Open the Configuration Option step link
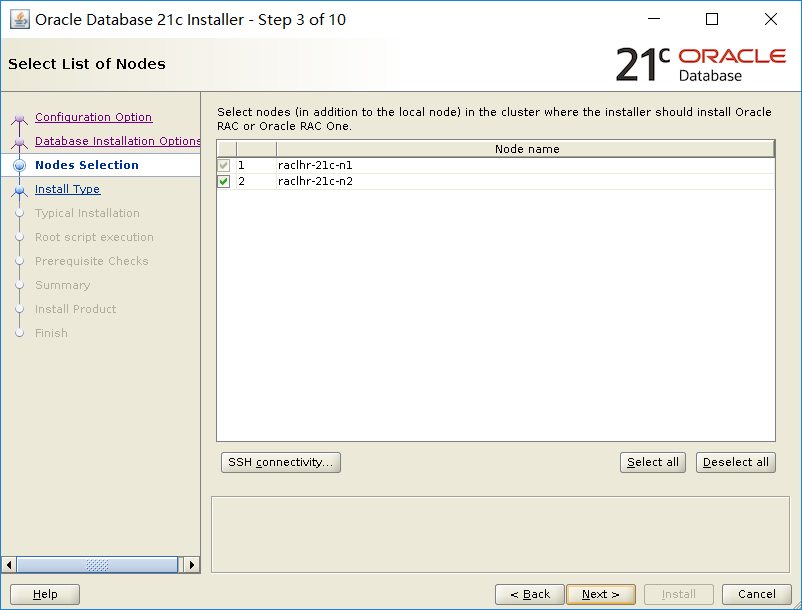 94,117
